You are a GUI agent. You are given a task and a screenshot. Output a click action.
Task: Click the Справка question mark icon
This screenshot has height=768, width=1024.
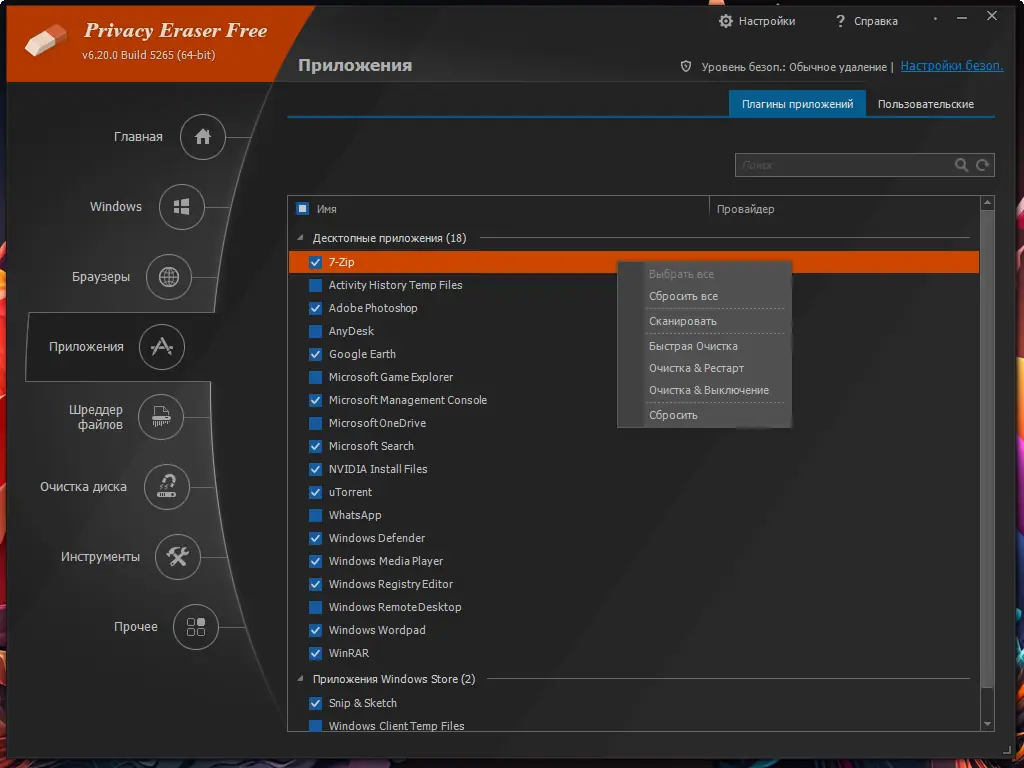840,21
